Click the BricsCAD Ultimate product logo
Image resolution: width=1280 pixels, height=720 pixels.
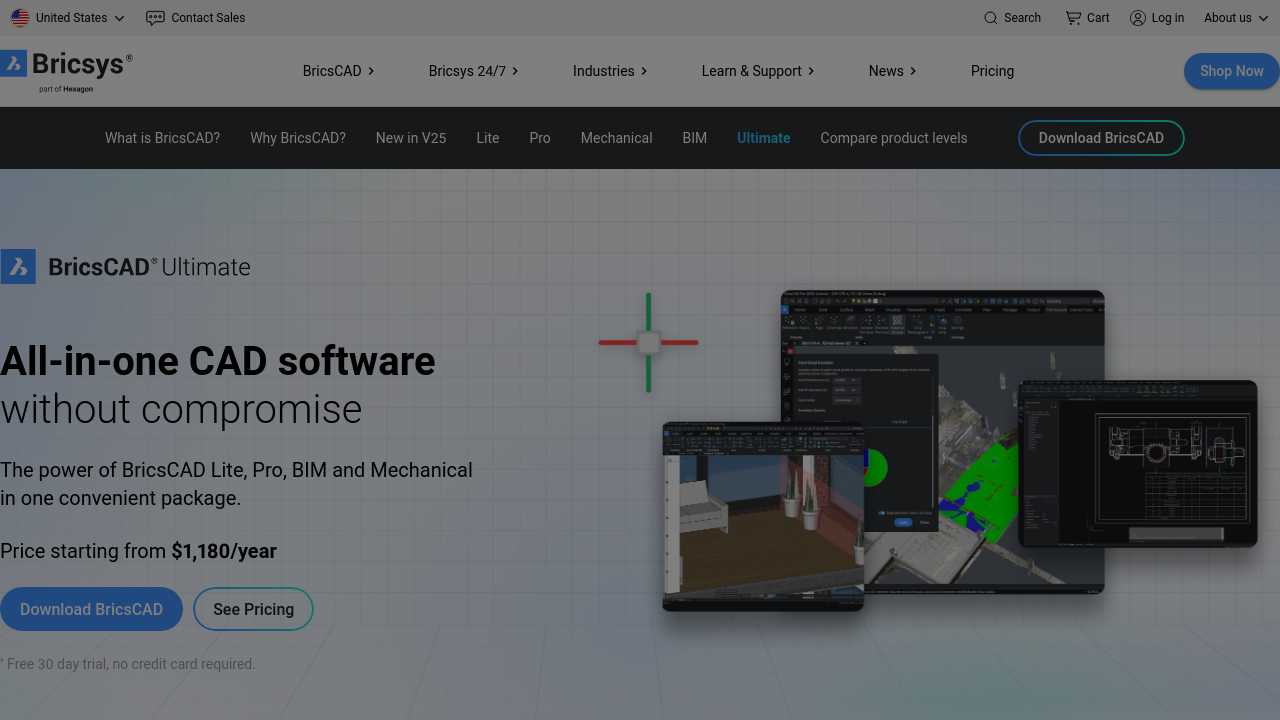click(x=126, y=267)
